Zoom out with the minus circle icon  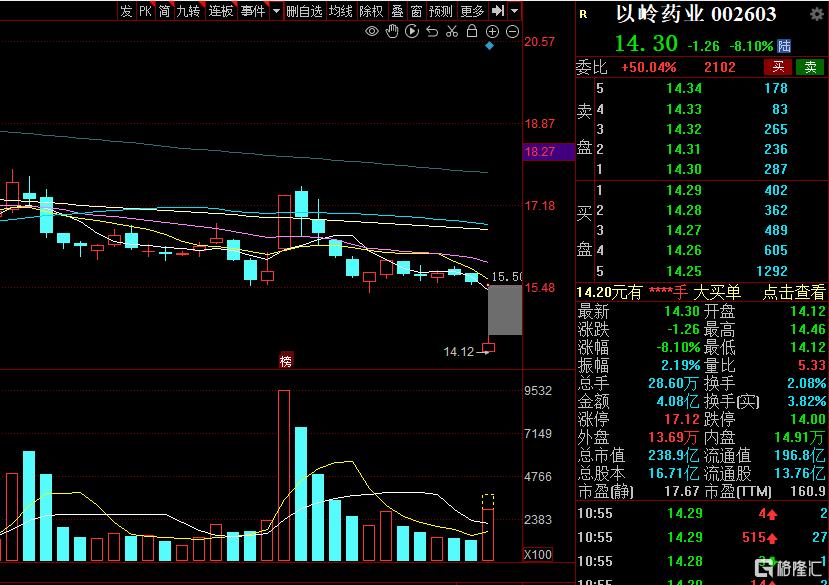tap(512, 32)
